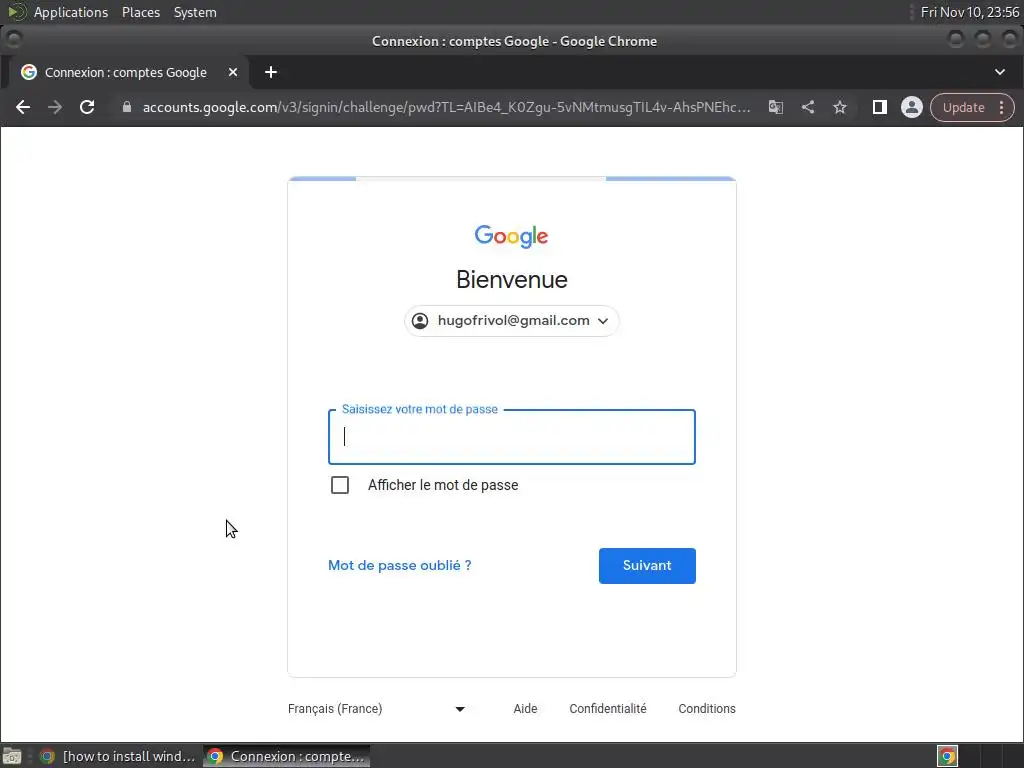The width and height of the screenshot is (1024, 768).
Task: Reload the Google sign-in page
Action: click(87, 107)
